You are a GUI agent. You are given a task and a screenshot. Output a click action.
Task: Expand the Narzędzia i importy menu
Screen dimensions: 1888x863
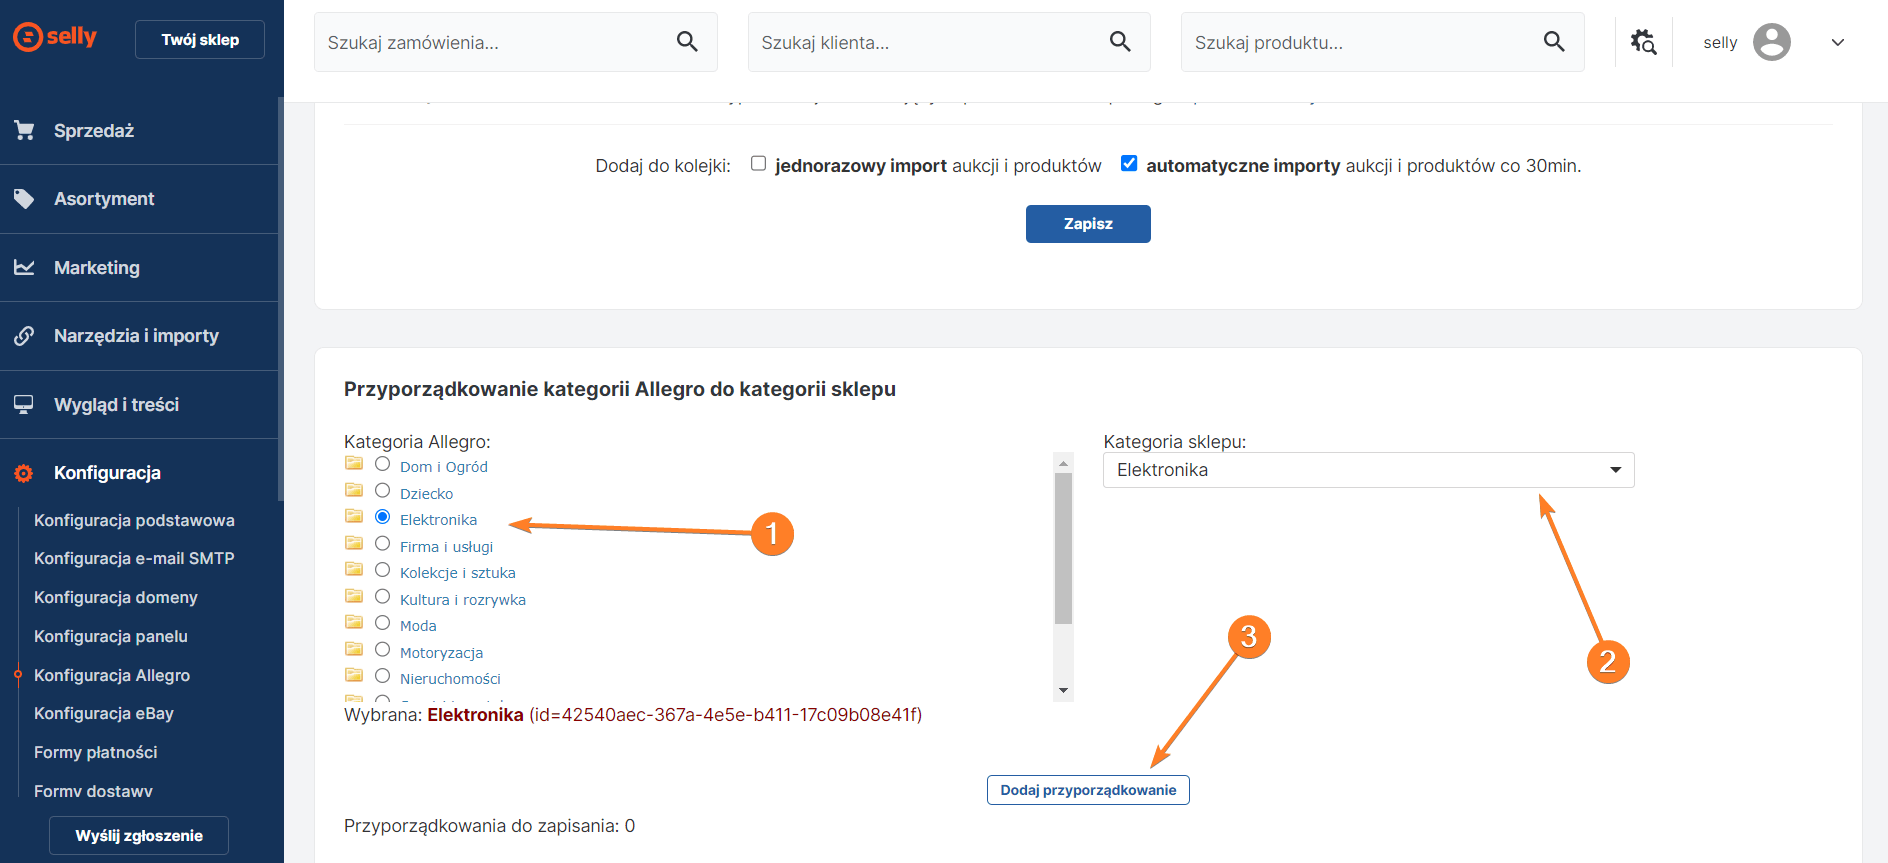coord(136,336)
